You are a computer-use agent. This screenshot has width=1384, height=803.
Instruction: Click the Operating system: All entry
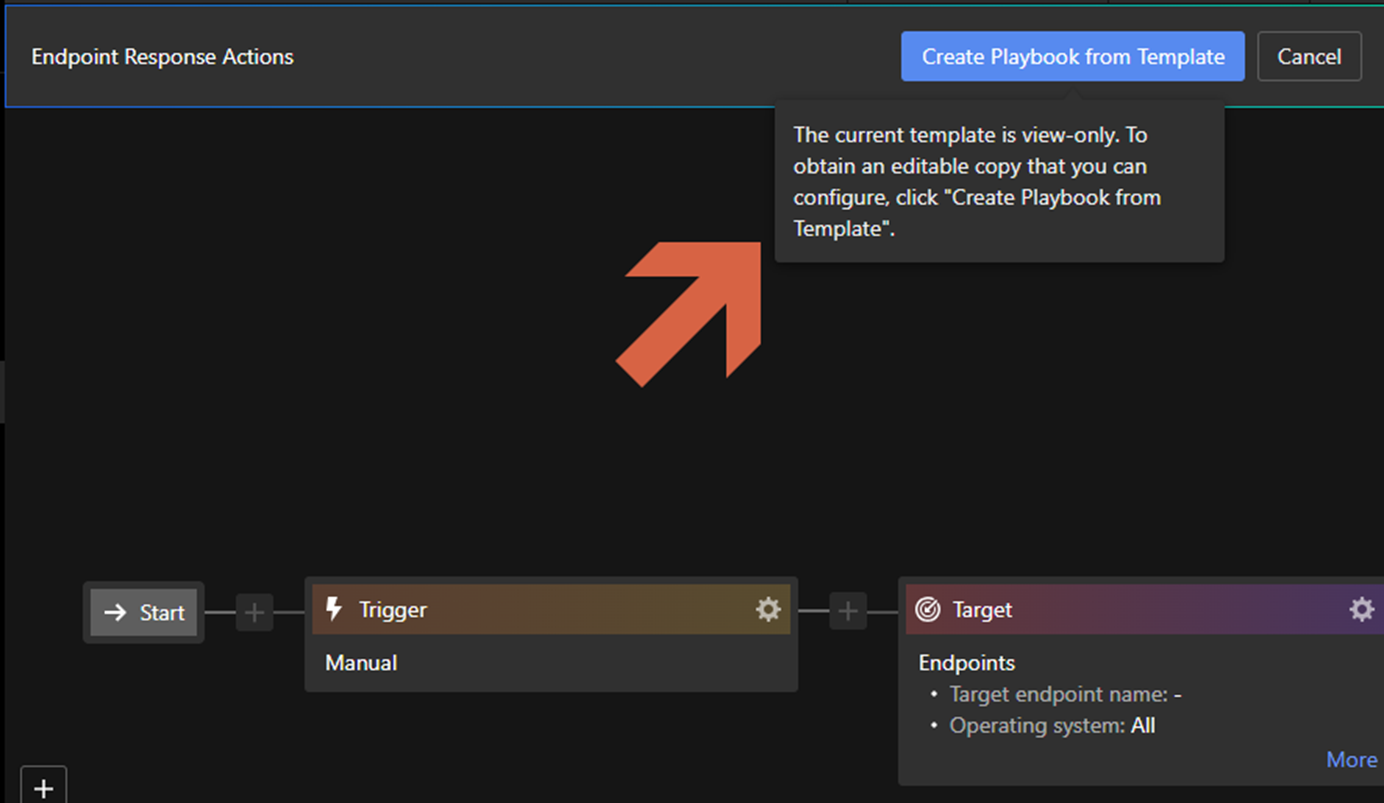[x=1051, y=726]
